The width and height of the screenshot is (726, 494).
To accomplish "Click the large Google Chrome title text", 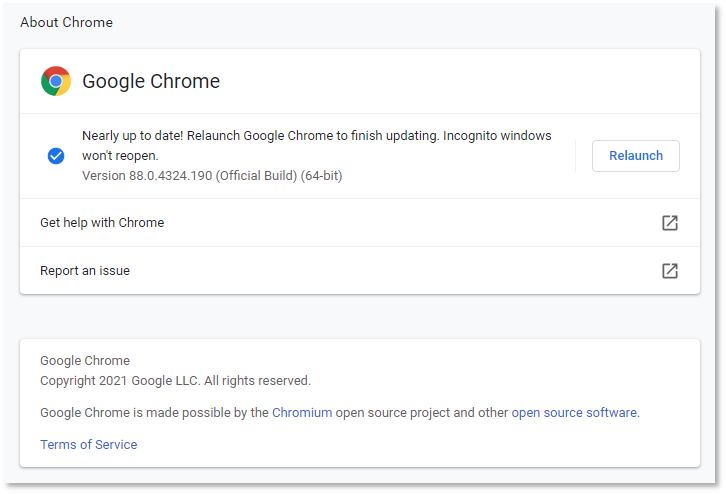I will tap(151, 81).
